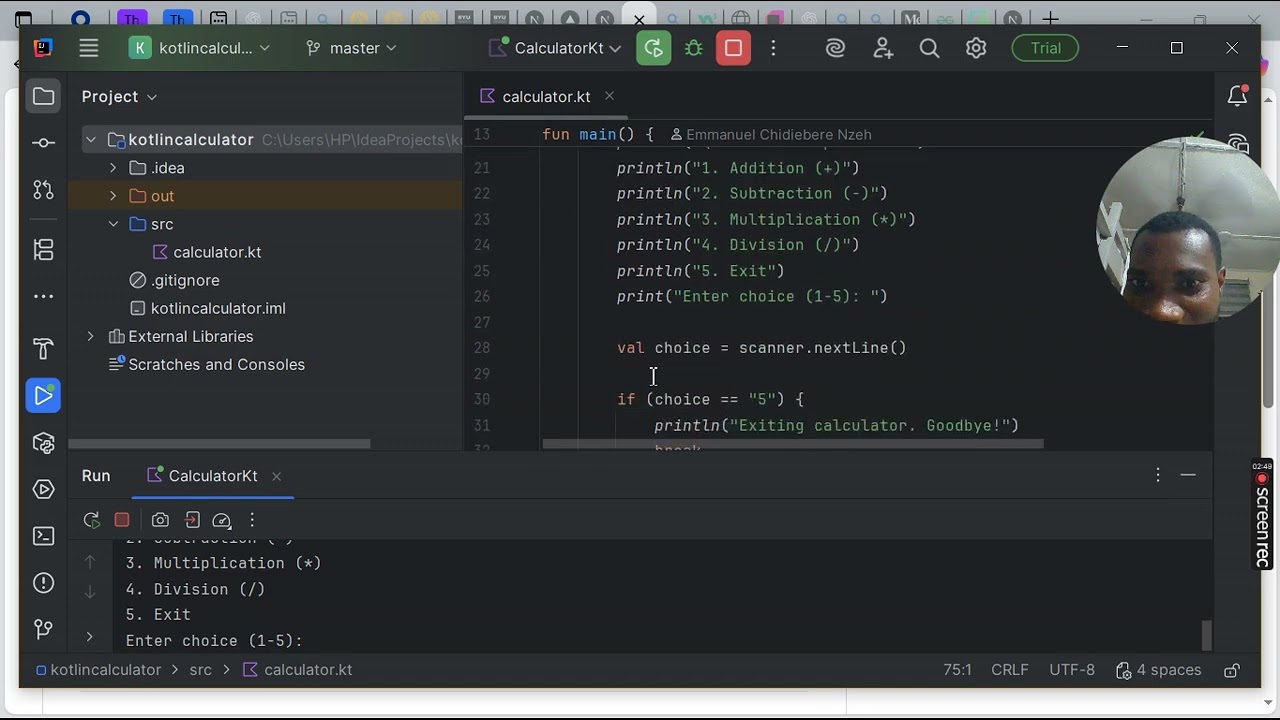The image size is (1280, 720).
Task: Open the AI Assistant spiral icon
Action: pyautogui.click(x=836, y=48)
